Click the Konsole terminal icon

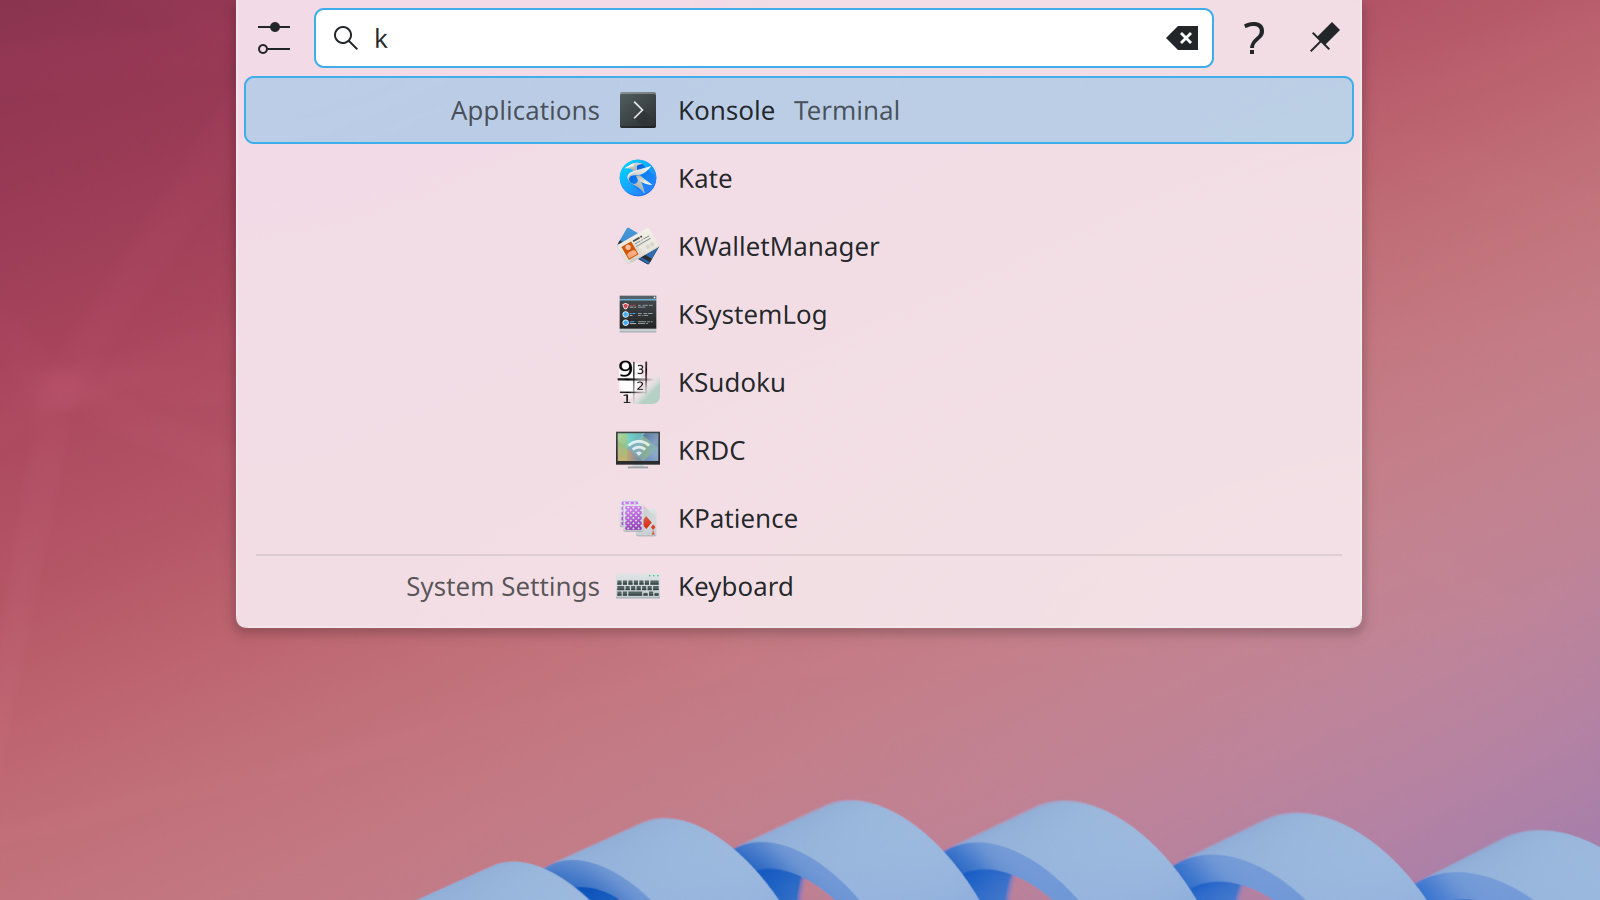click(638, 110)
